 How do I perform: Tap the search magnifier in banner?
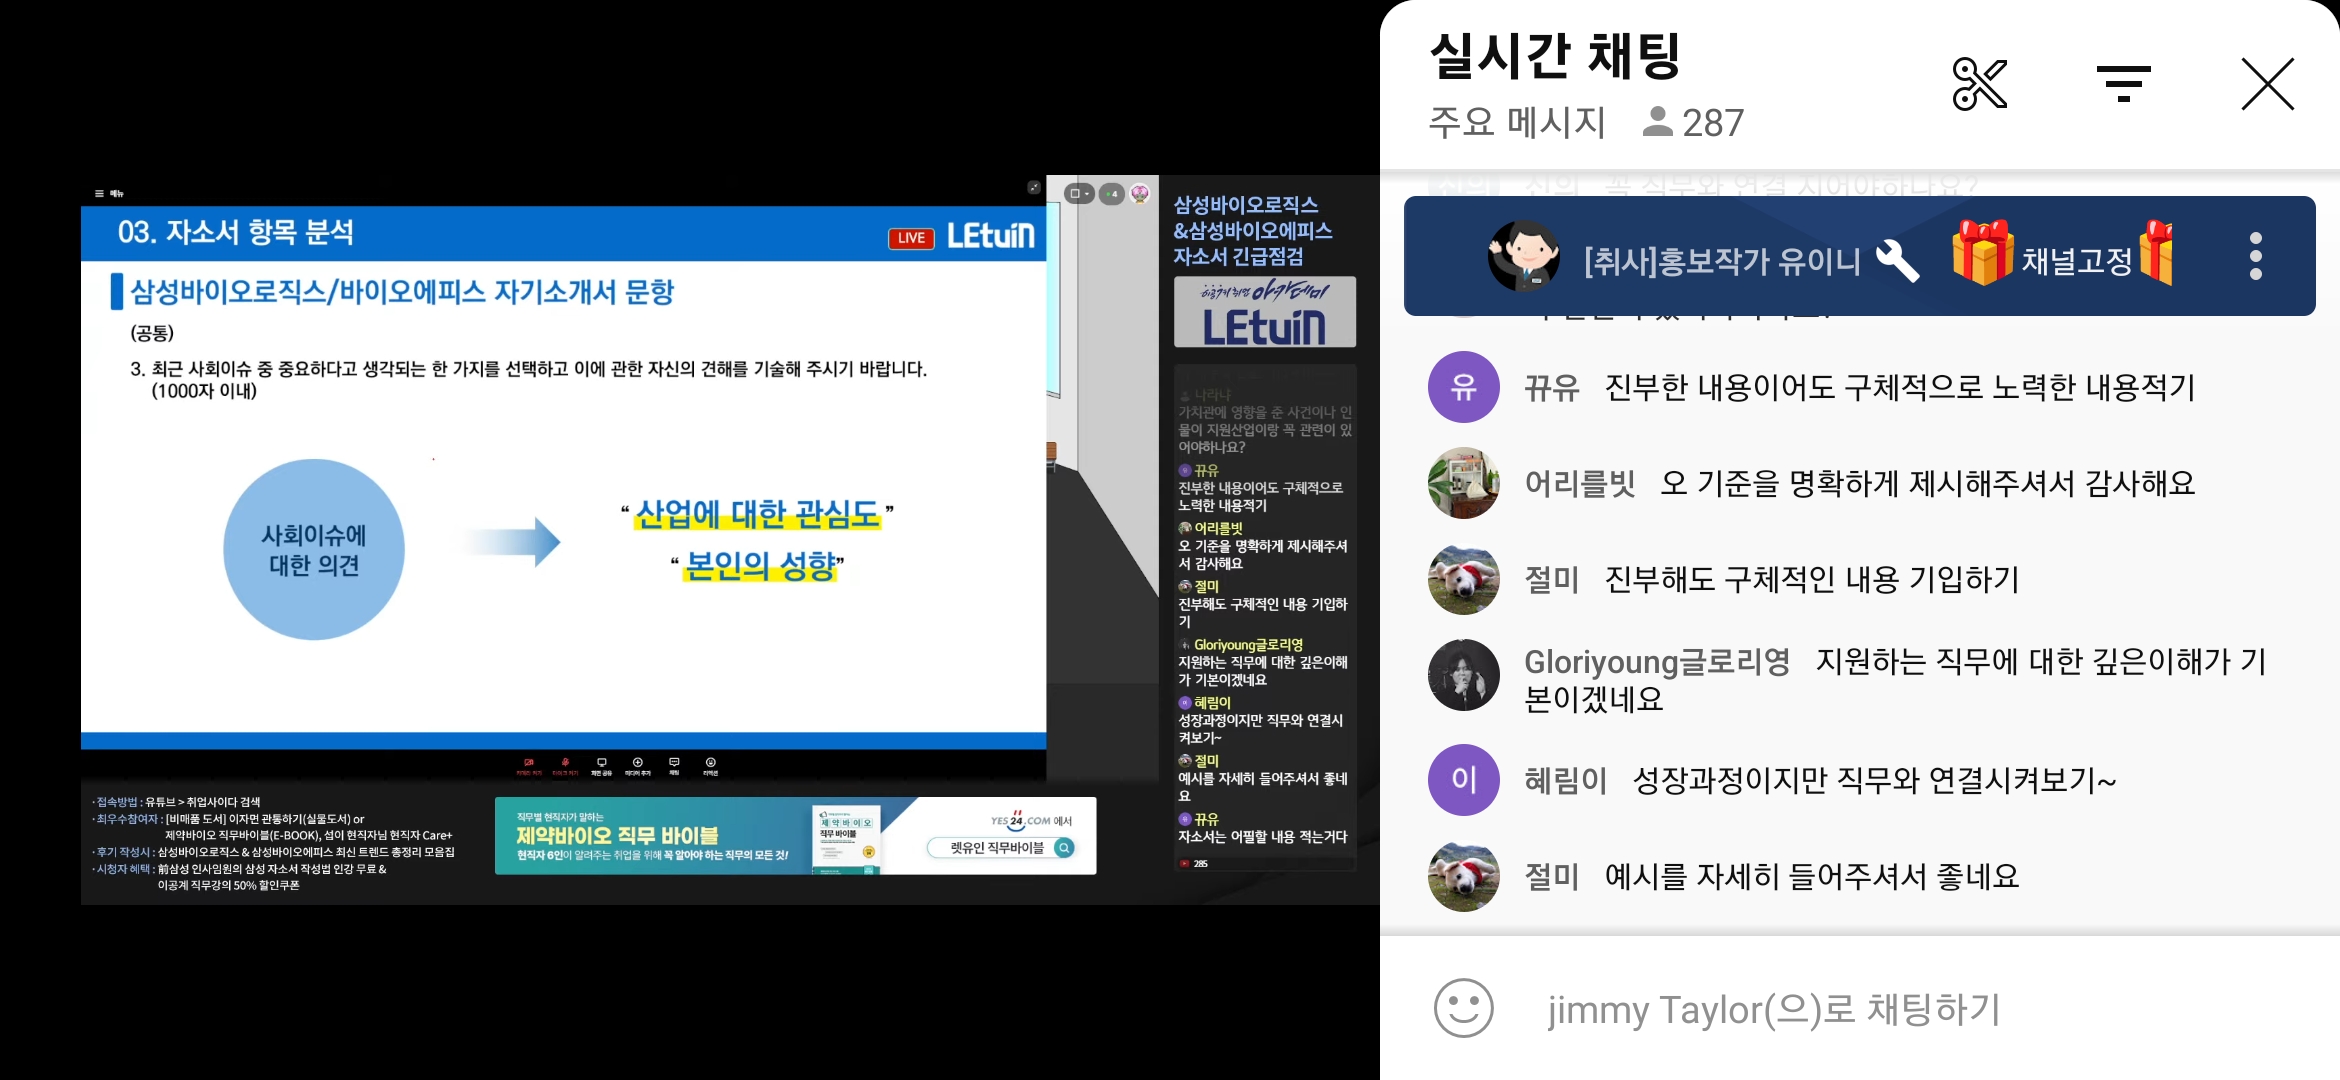point(1065,848)
